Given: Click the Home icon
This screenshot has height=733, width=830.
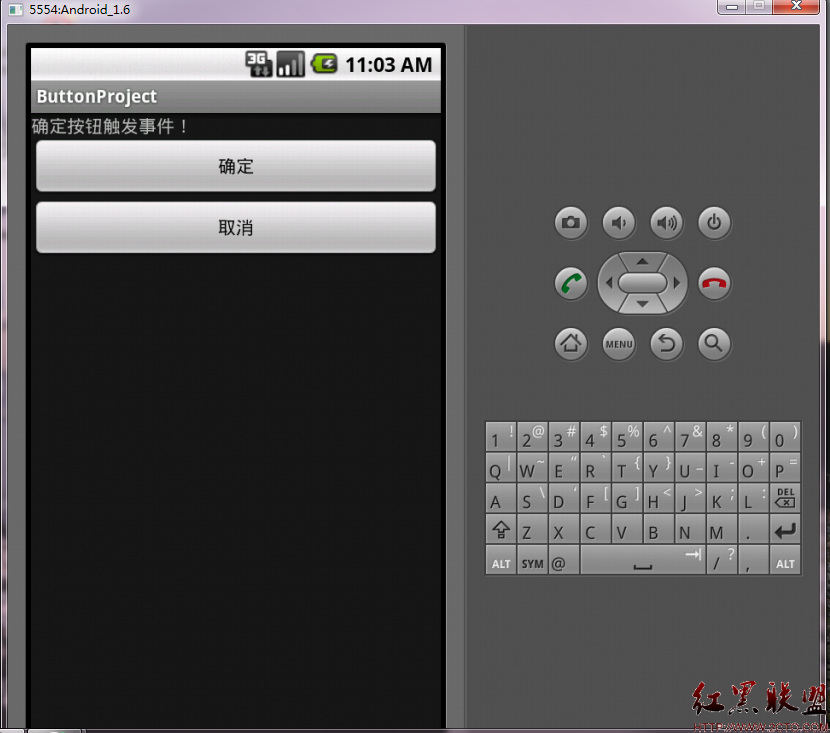Looking at the screenshot, I should [571, 344].
